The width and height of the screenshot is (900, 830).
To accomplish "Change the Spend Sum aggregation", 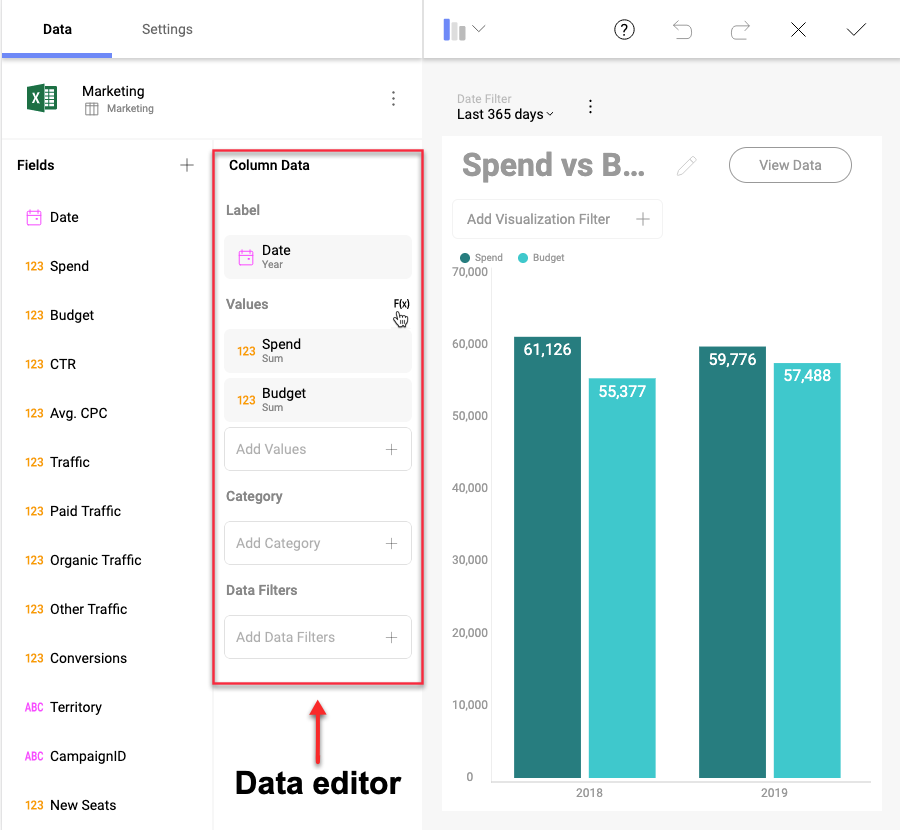I will click(x=317, y=350).
